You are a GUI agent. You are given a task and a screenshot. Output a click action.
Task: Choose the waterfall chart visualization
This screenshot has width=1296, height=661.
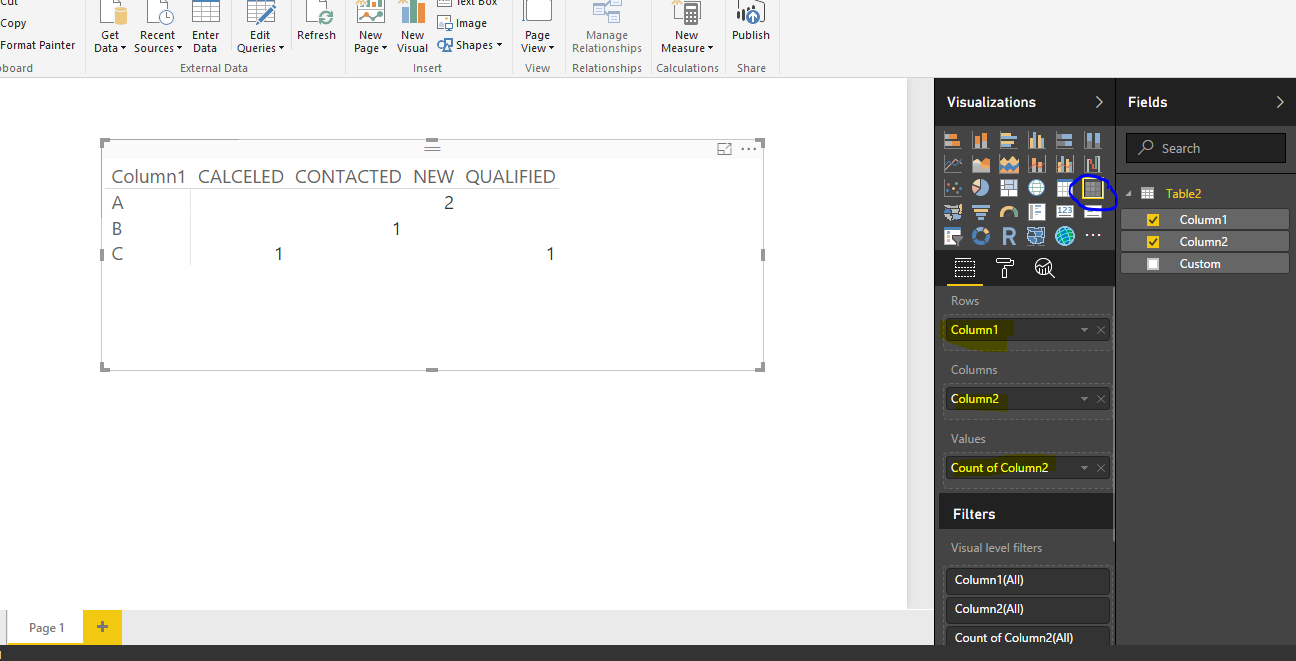coord(1092,164)
